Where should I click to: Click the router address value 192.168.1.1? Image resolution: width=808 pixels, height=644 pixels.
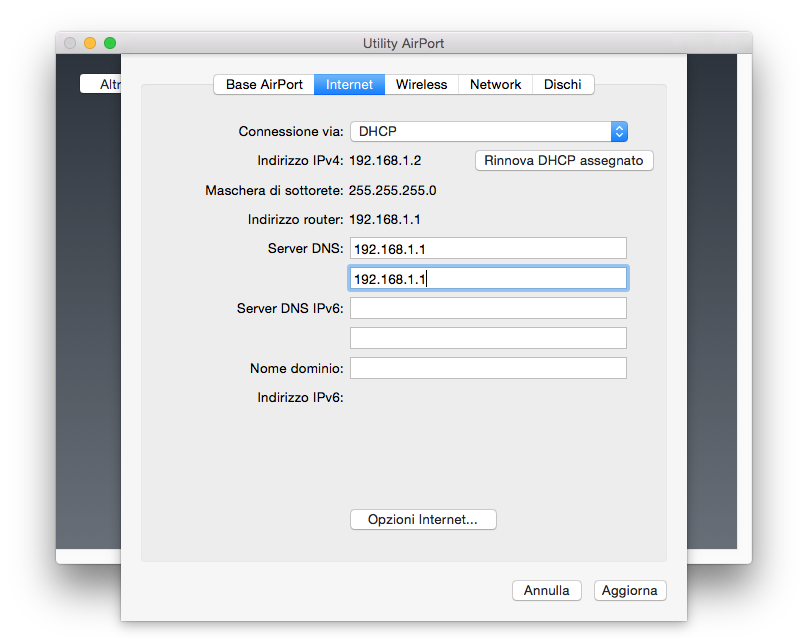tap(385, 220)
